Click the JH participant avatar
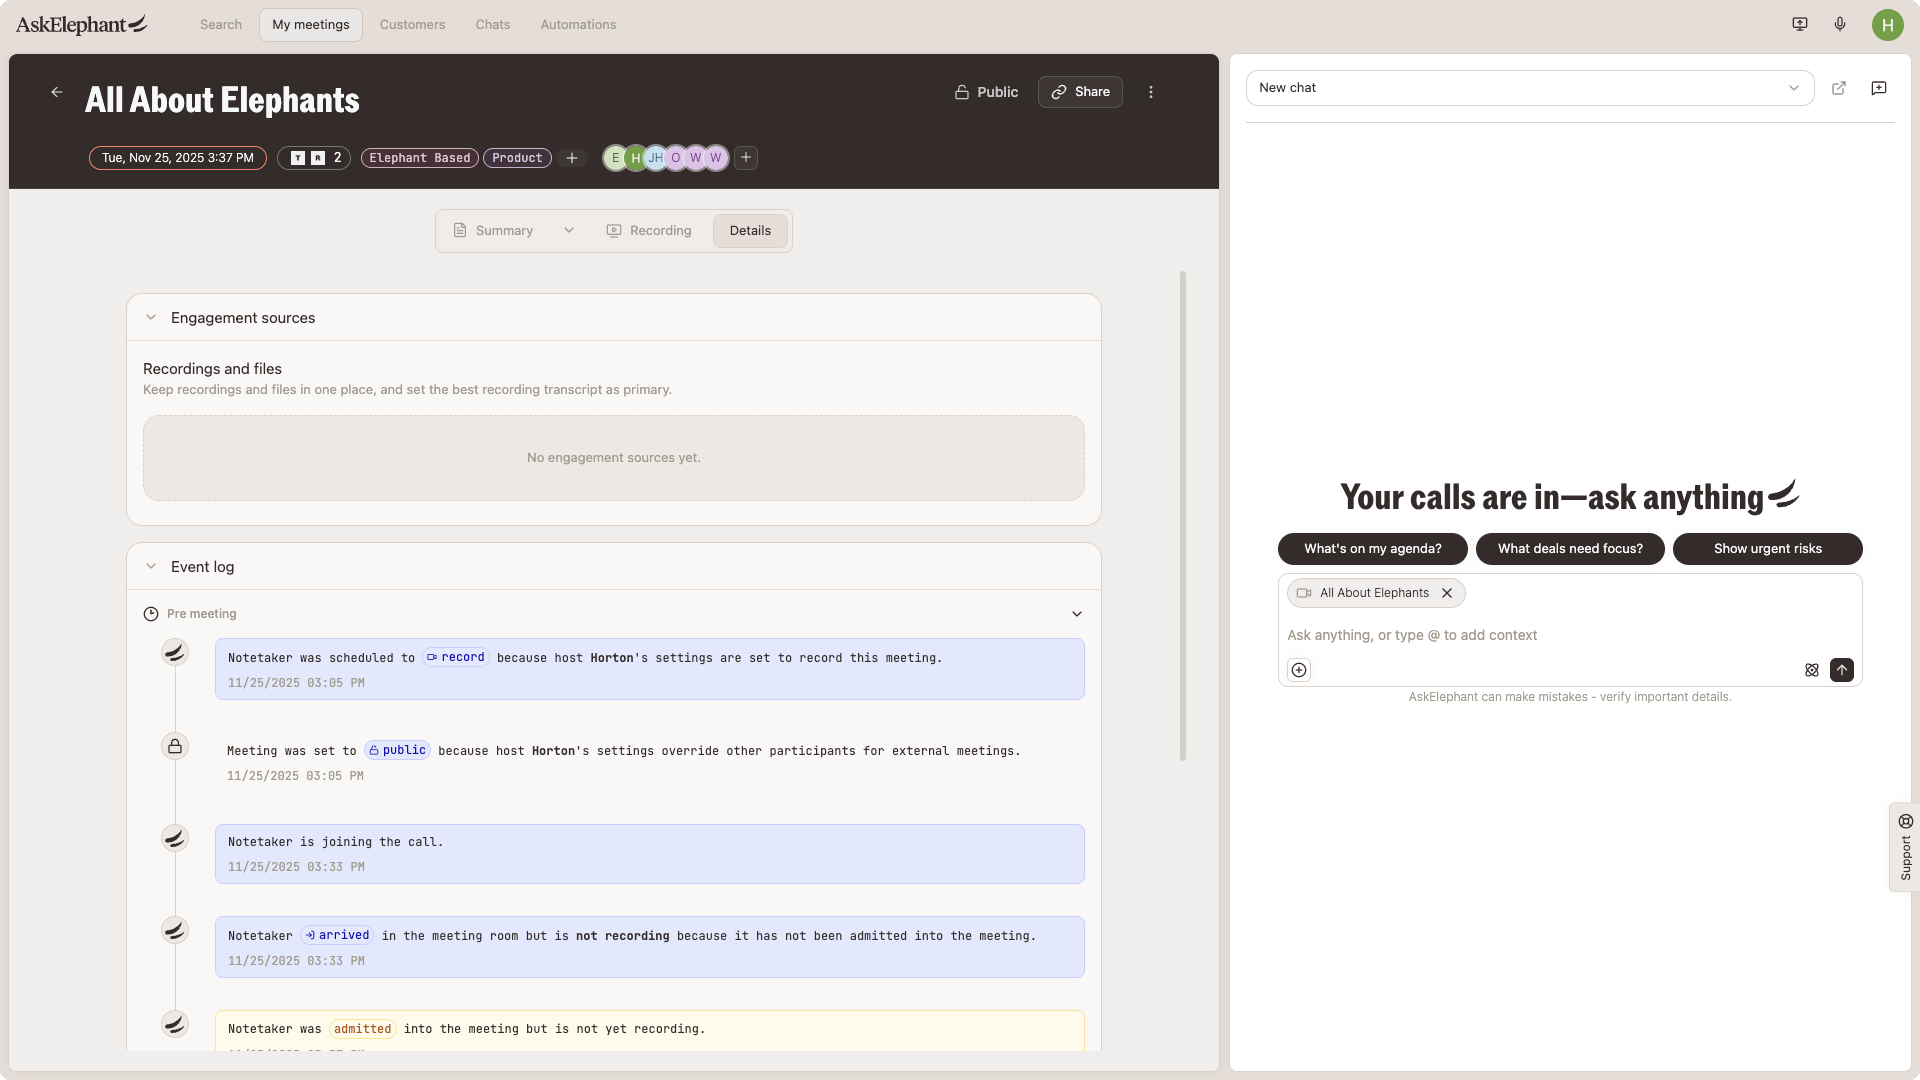Image resolution: width=1920 pixels, height=1080 pixels. coord(655,158)
